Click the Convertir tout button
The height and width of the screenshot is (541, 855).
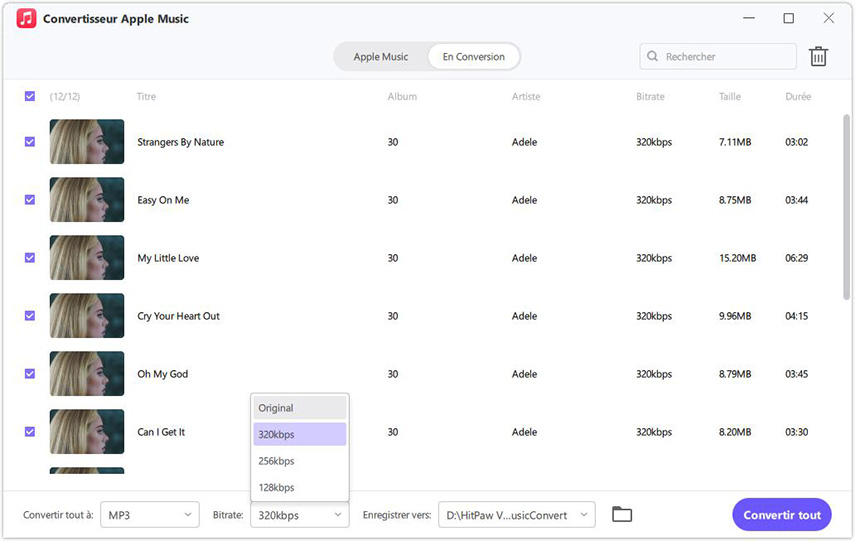point(782,515)
